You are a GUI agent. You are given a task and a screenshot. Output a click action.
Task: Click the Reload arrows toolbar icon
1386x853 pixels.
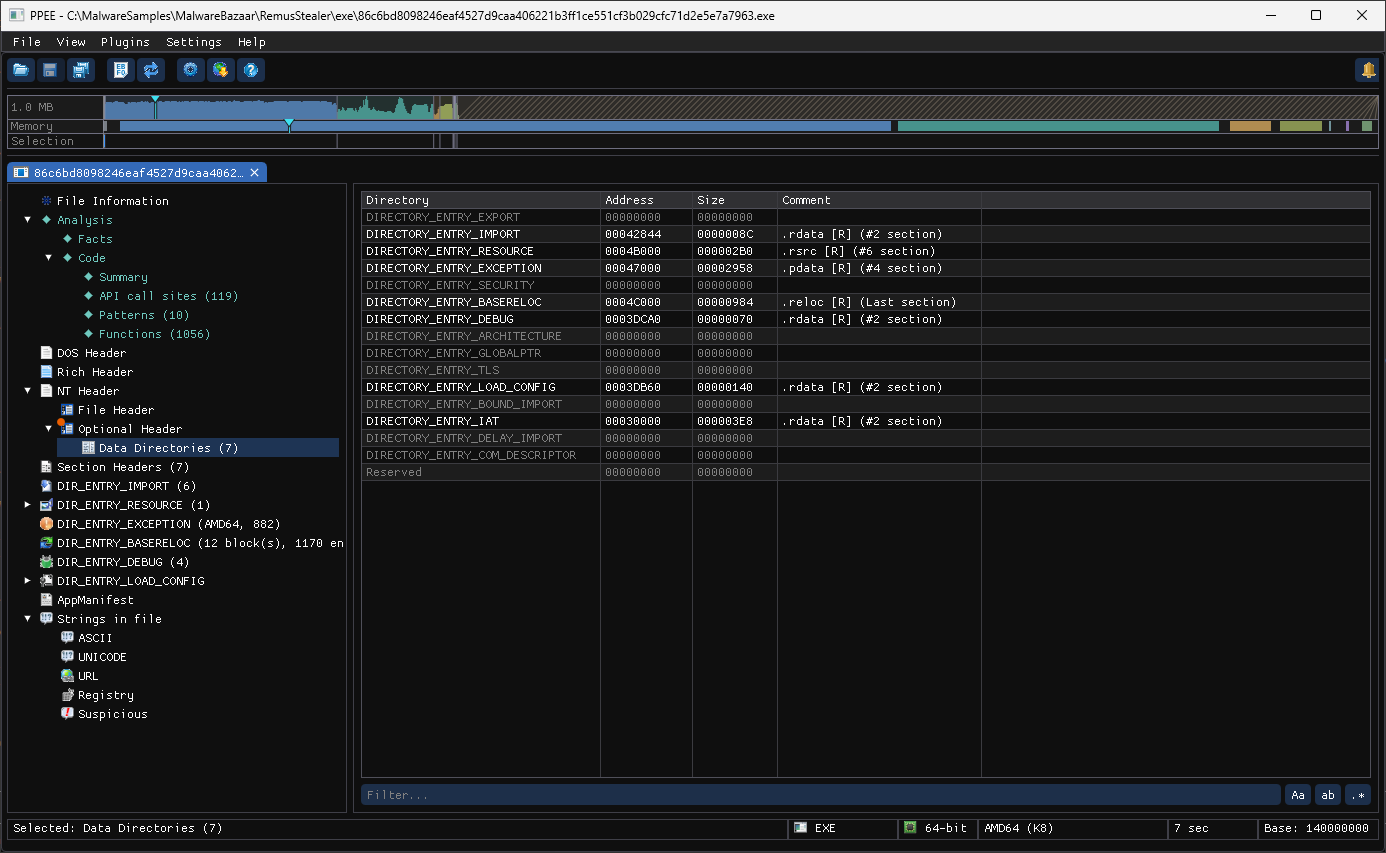(151, 70)
